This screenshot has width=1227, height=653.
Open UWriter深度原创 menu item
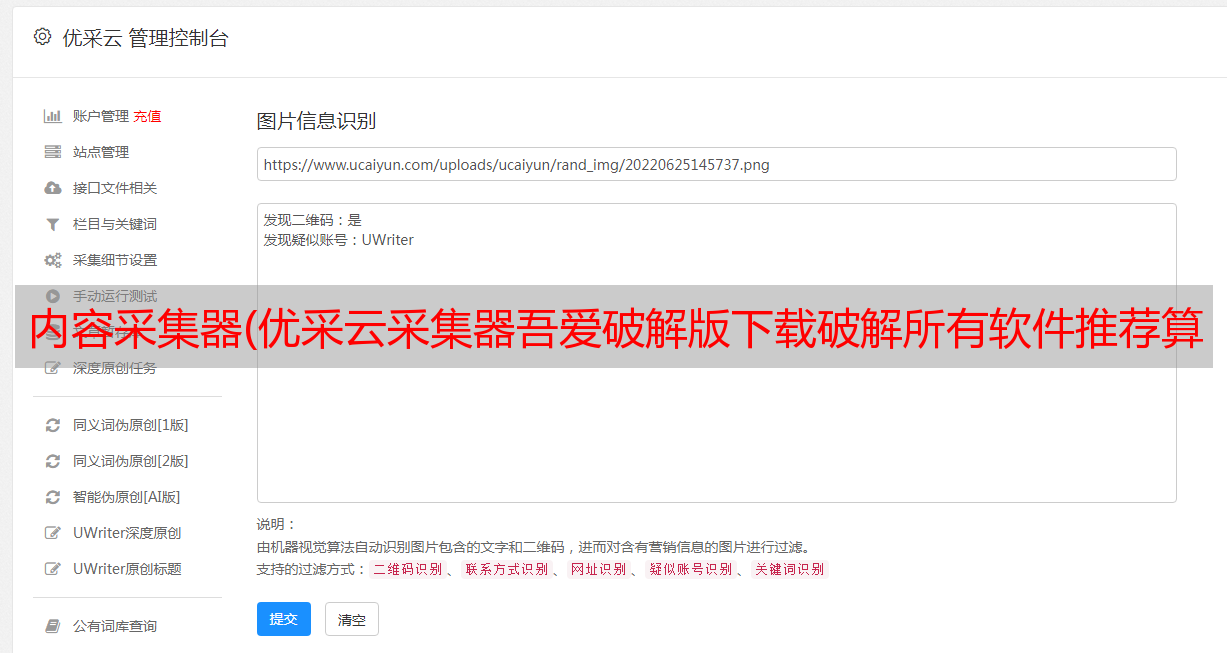127,533
